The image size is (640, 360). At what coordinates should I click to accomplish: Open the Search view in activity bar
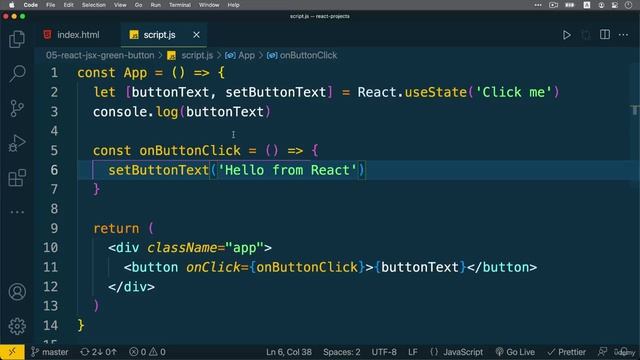[x=17, y=74]
